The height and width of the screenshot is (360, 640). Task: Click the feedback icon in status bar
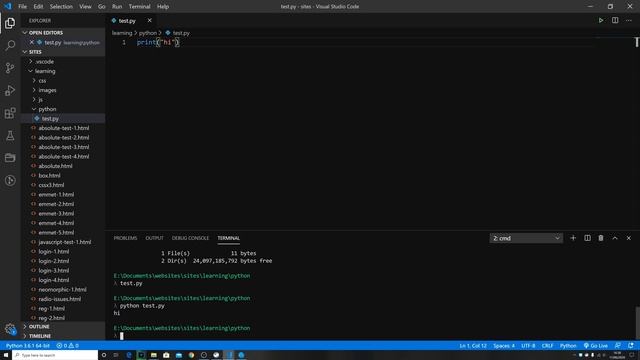tap(618, 346)
